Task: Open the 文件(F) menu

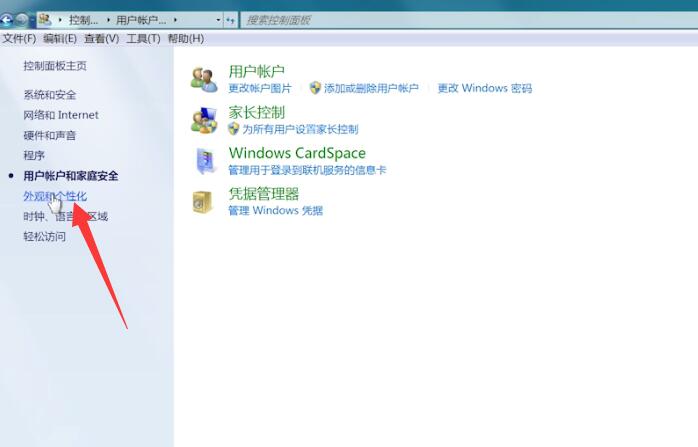Action: pos(19,39)
